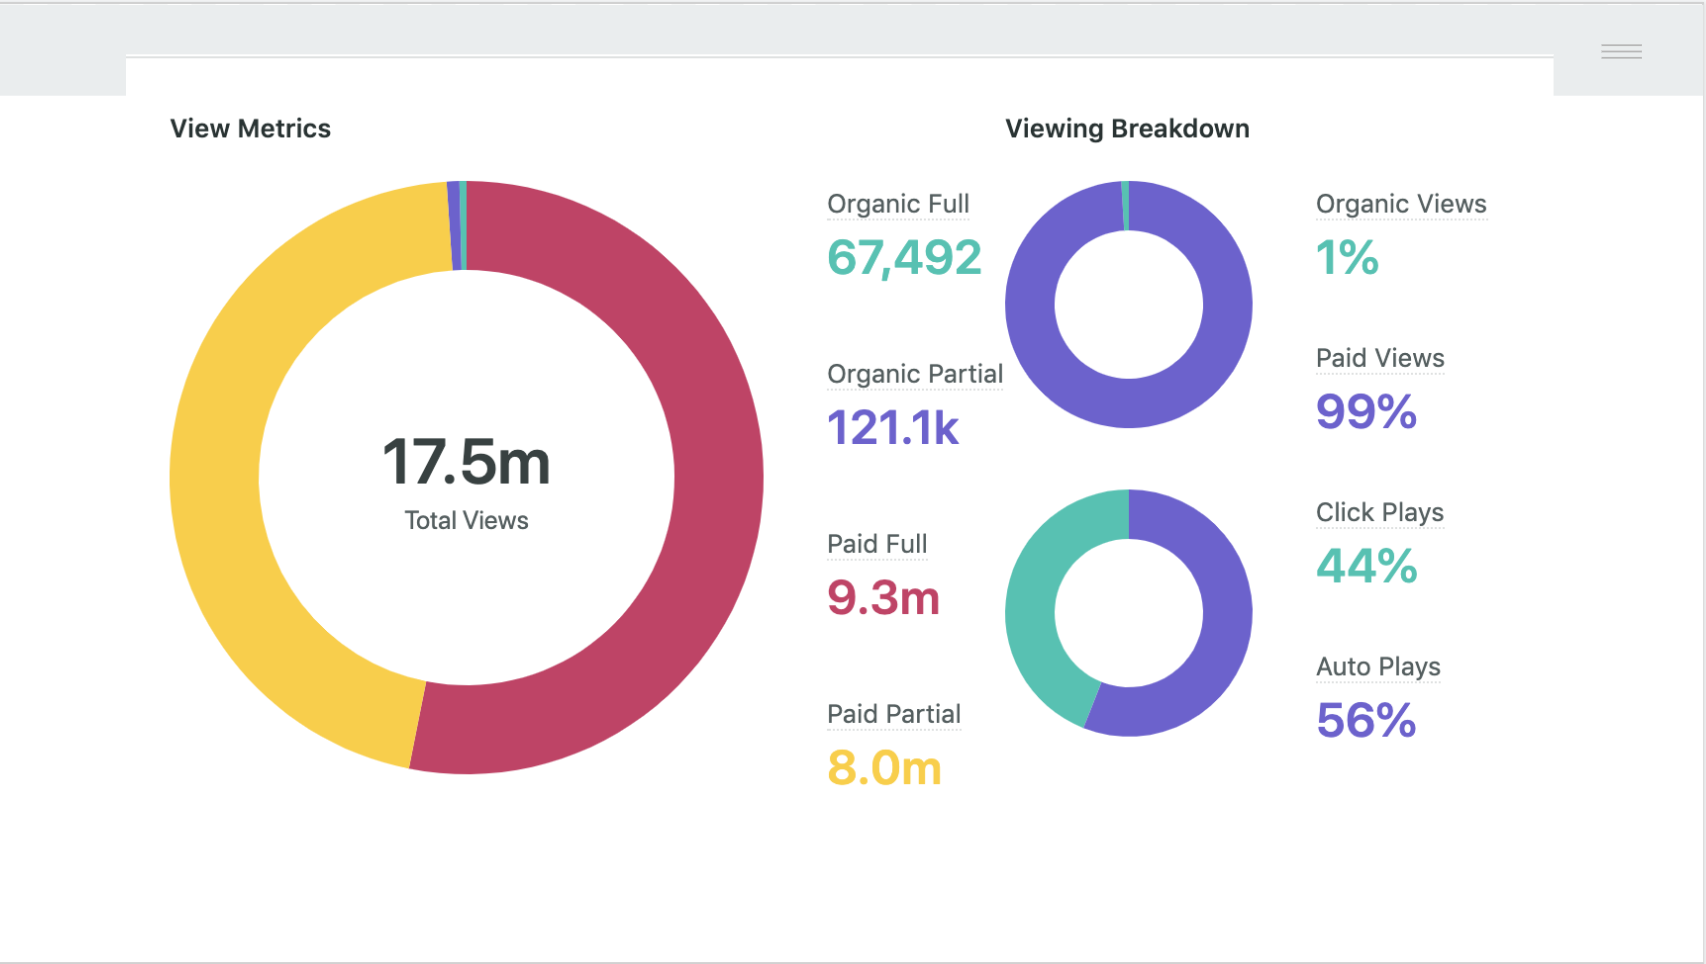
Task: Click the 99% Paid Views value
Action: (1366, 412)
